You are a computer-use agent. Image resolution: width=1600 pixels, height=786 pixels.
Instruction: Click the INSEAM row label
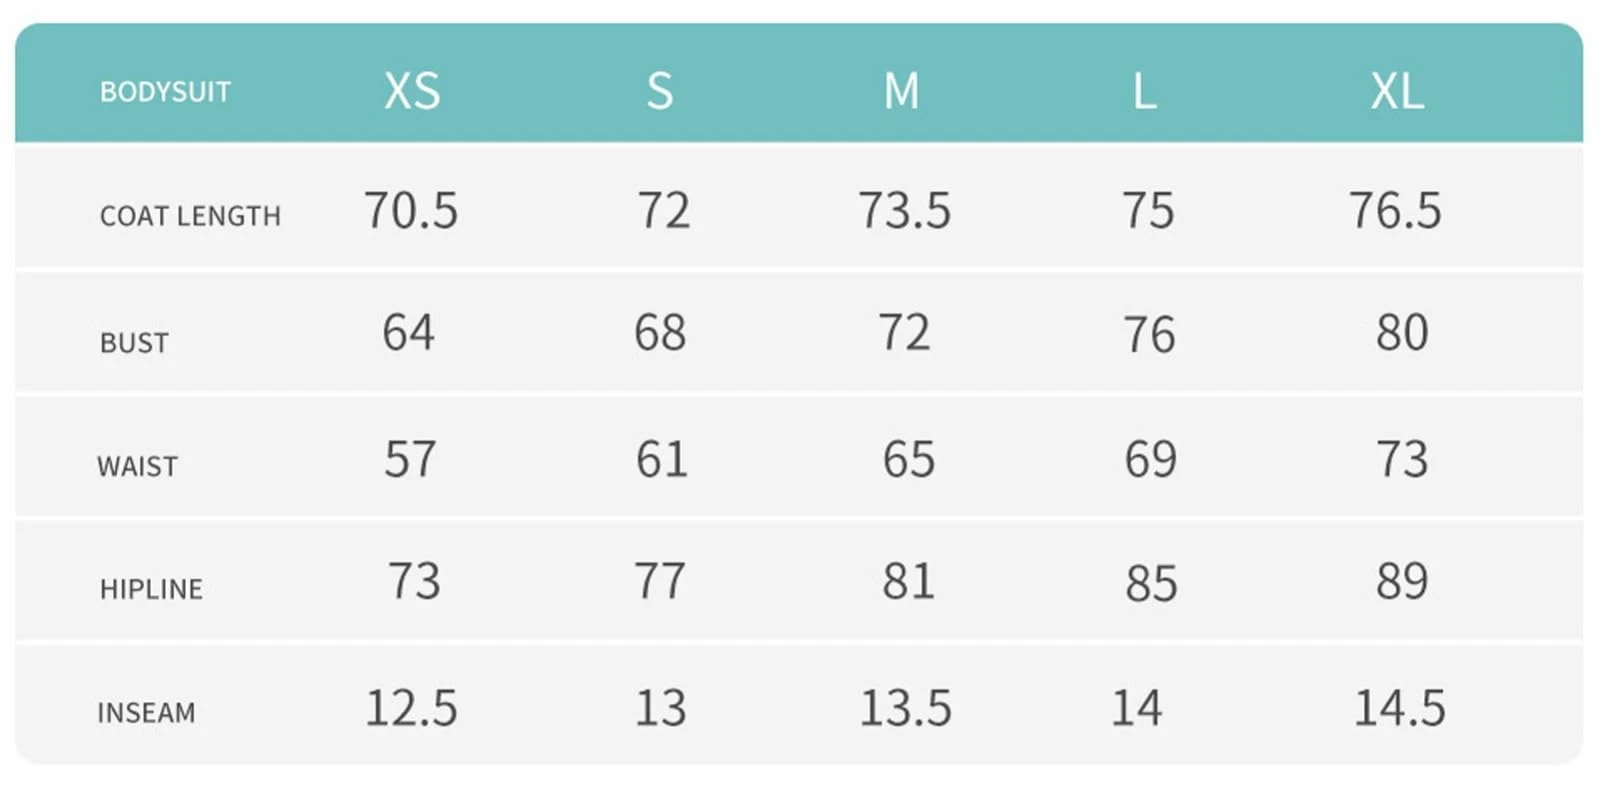point(146,713)
